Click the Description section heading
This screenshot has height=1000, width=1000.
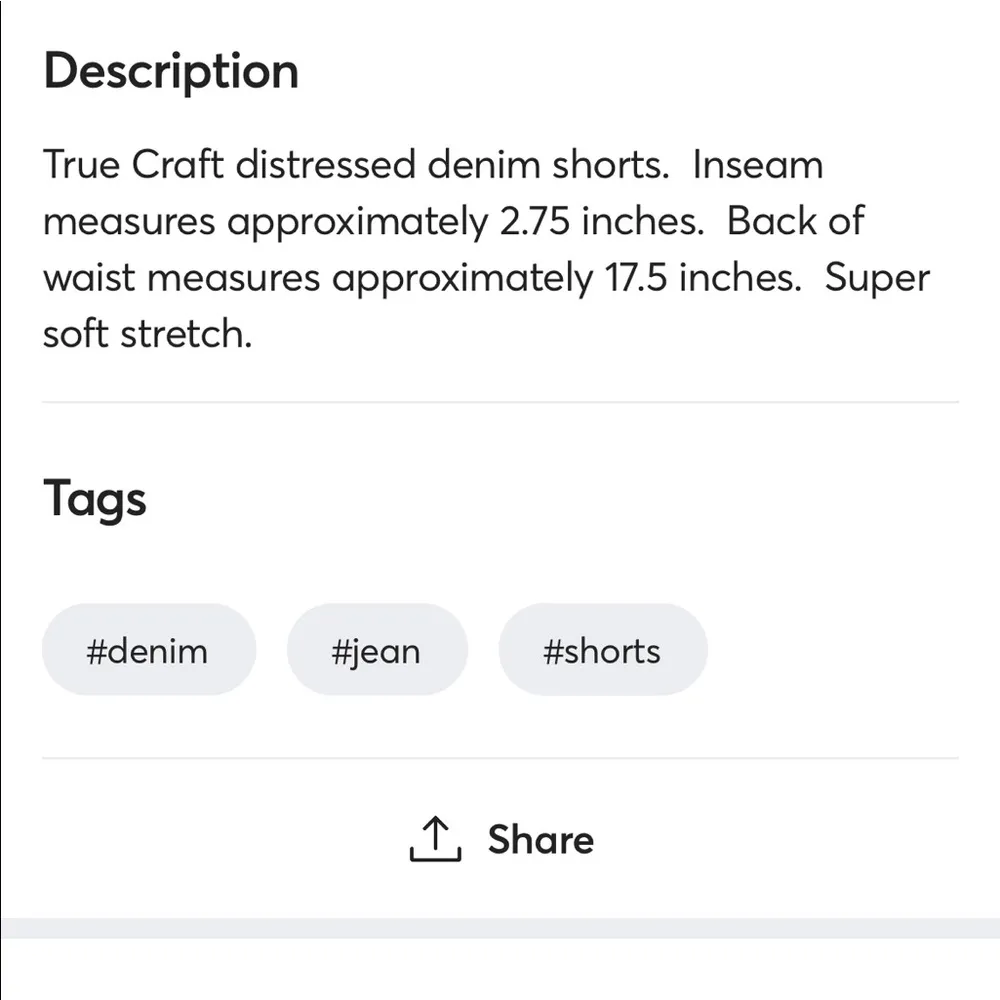171,72
